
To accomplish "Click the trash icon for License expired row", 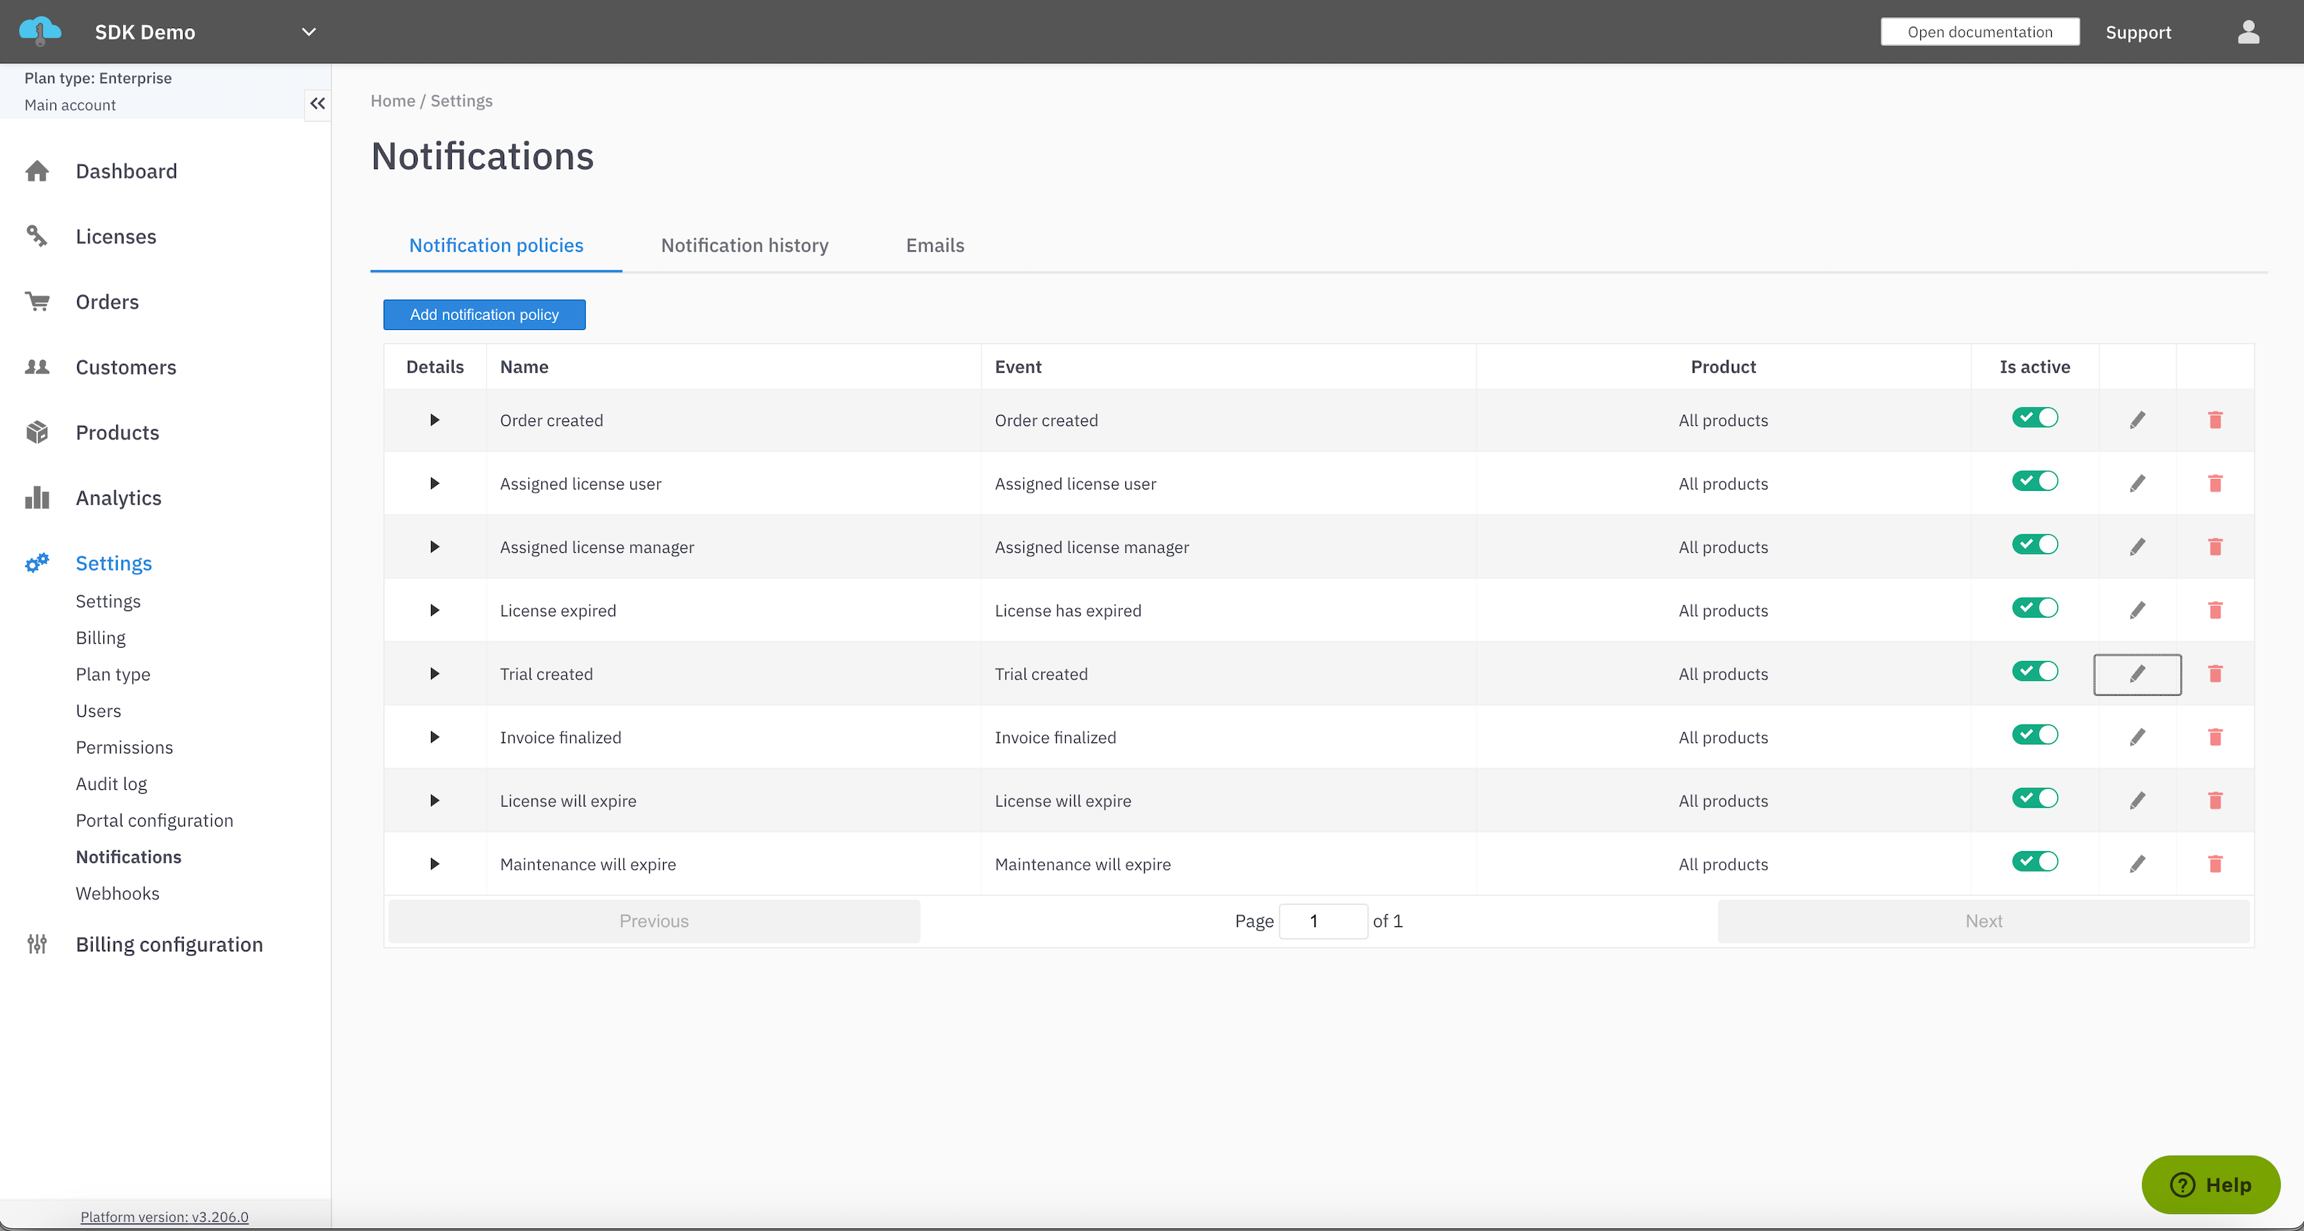I will (x=2215, y=610).
